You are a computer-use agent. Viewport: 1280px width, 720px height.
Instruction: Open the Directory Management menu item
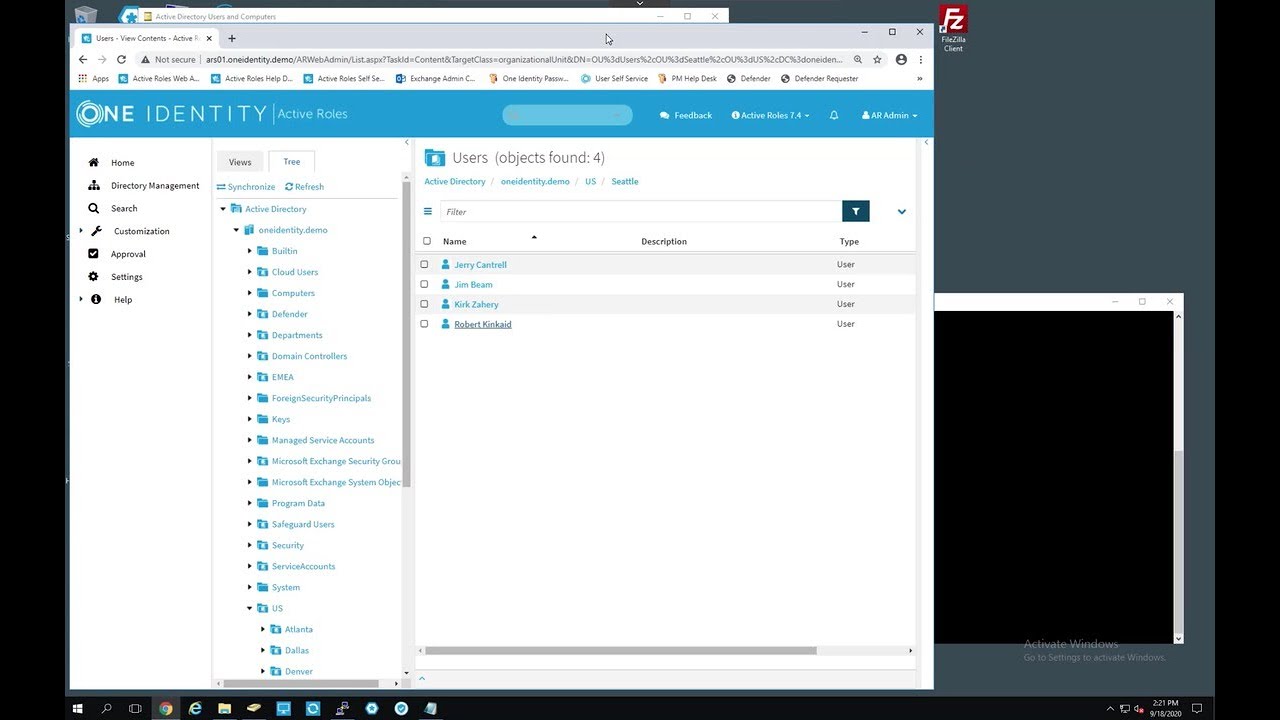click(155, 185)
